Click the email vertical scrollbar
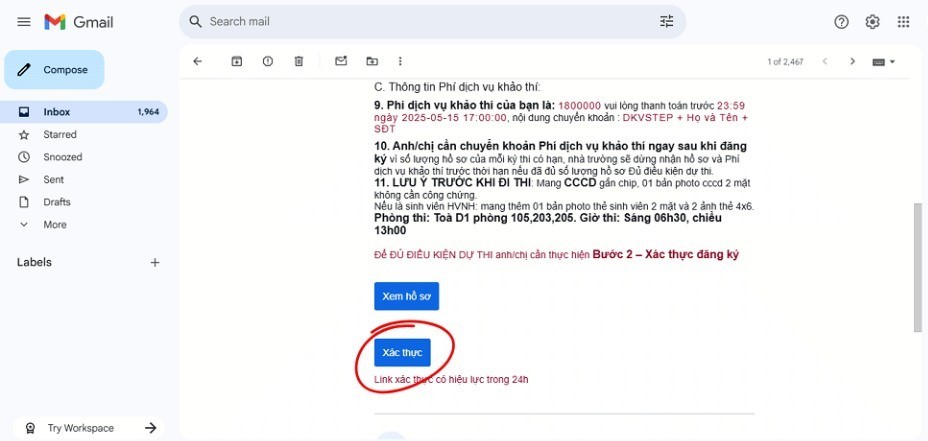The image size is (928, 441). tap(918, 268)
